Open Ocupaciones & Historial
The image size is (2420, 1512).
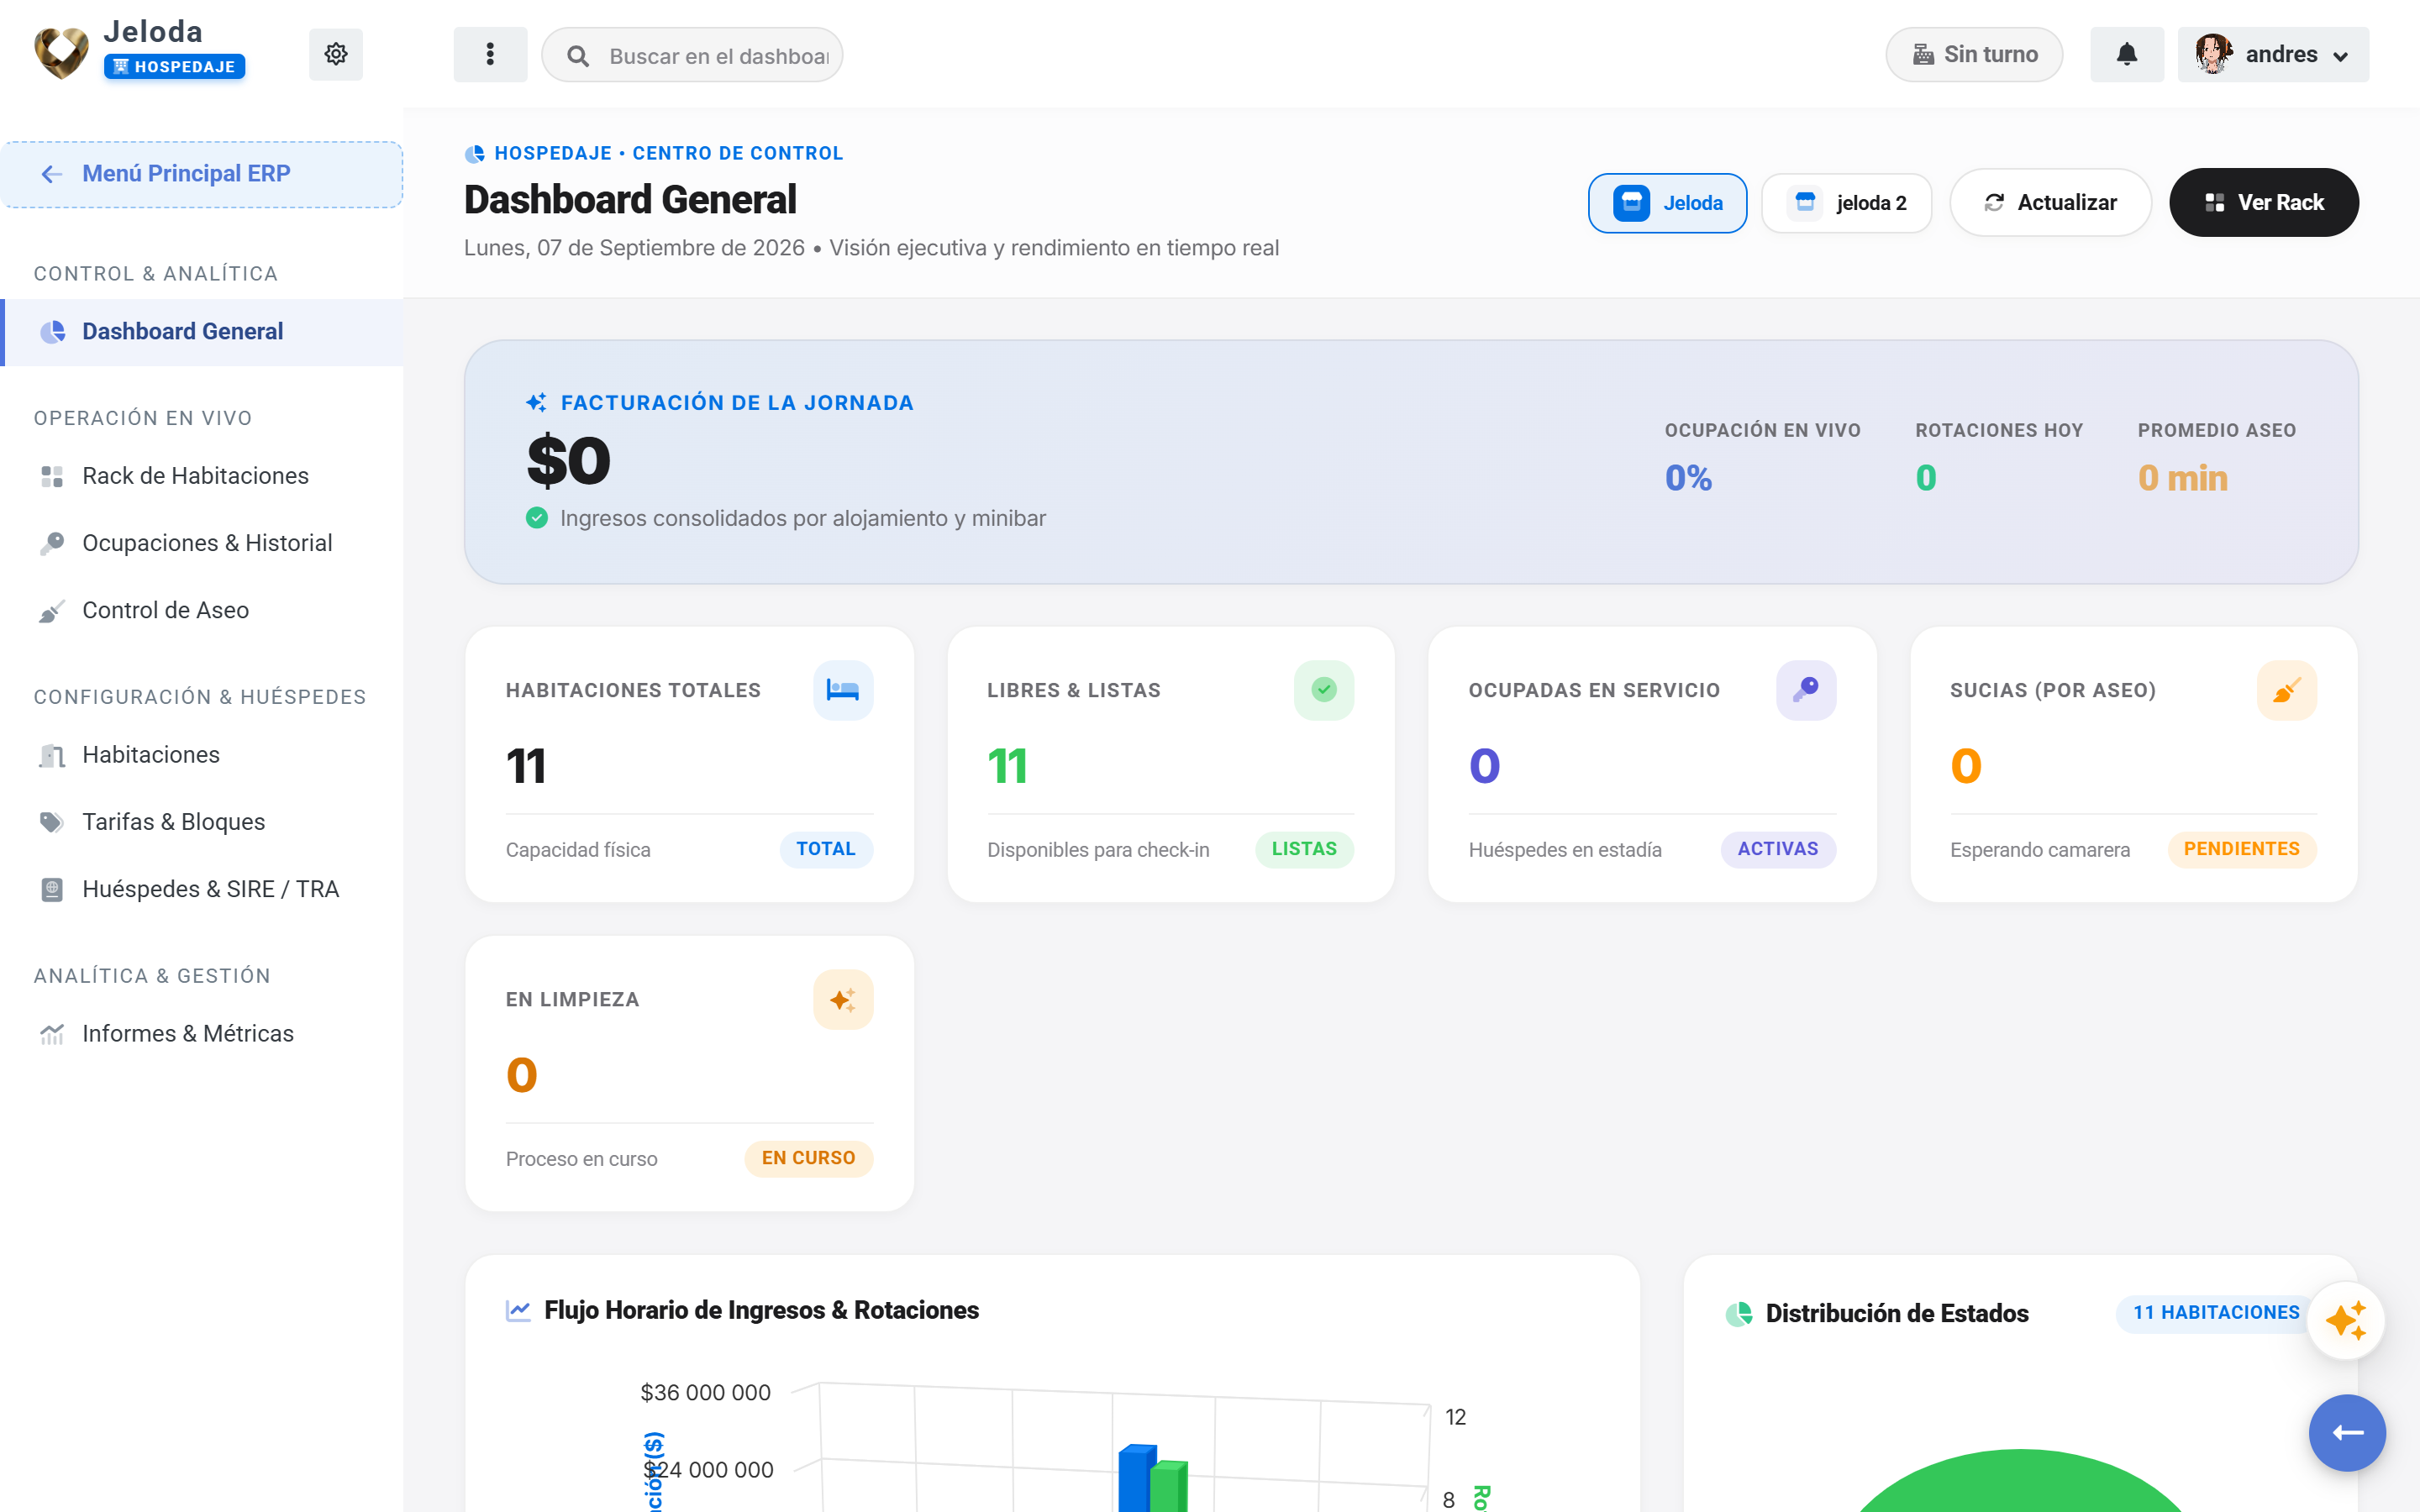[x=202, y=543]
